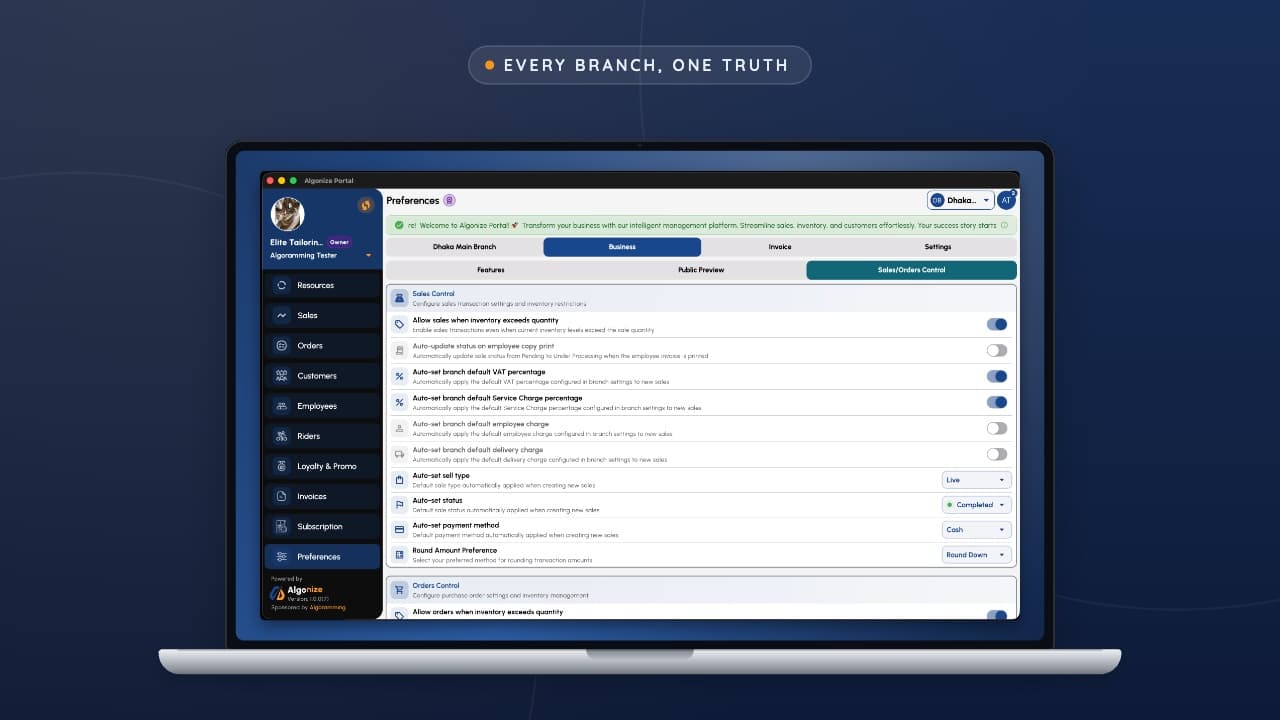
Task: Toggle Allow sales when inventory exceeds quantity
Action: tap(997, 324)
